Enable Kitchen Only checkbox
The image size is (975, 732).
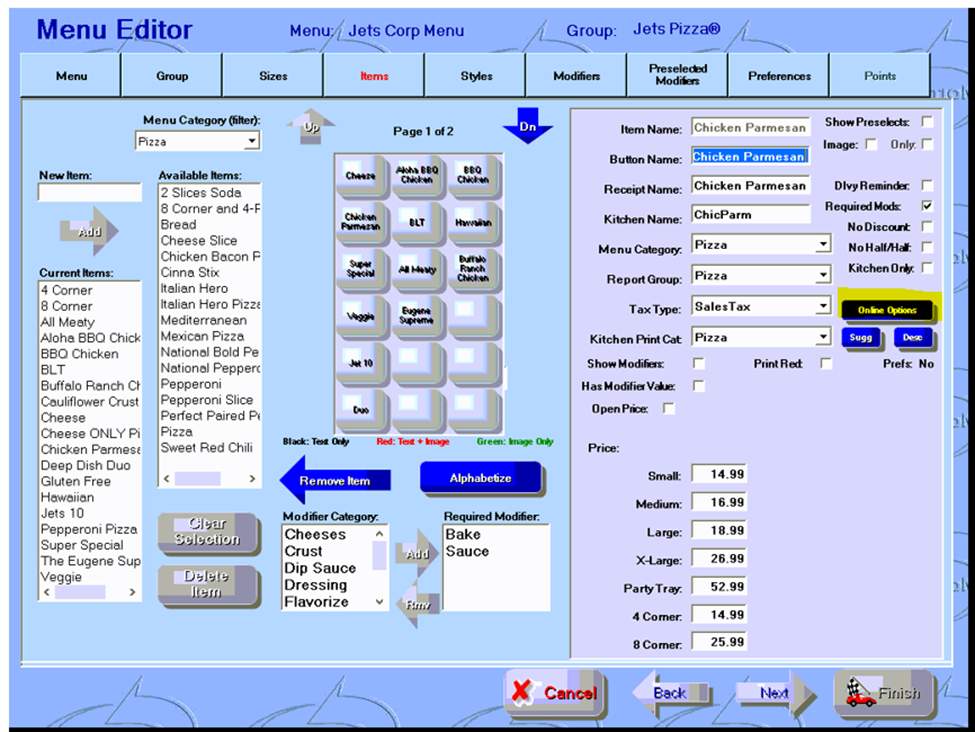tap(926, 268)
